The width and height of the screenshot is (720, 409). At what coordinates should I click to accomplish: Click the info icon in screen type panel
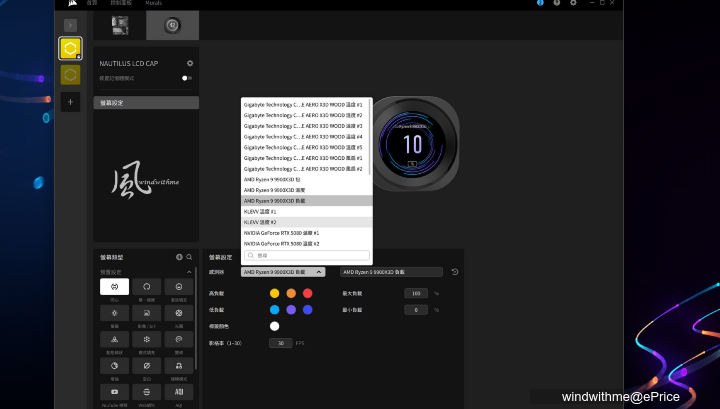(179, 257)
